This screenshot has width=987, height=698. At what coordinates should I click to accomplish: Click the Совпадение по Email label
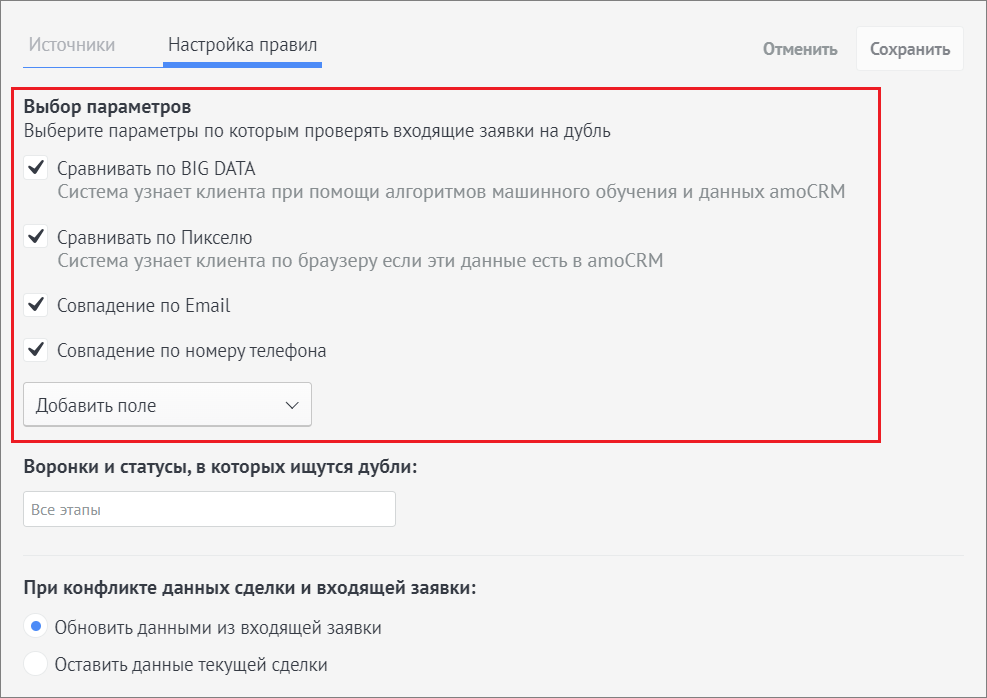[x=144, y=305]
